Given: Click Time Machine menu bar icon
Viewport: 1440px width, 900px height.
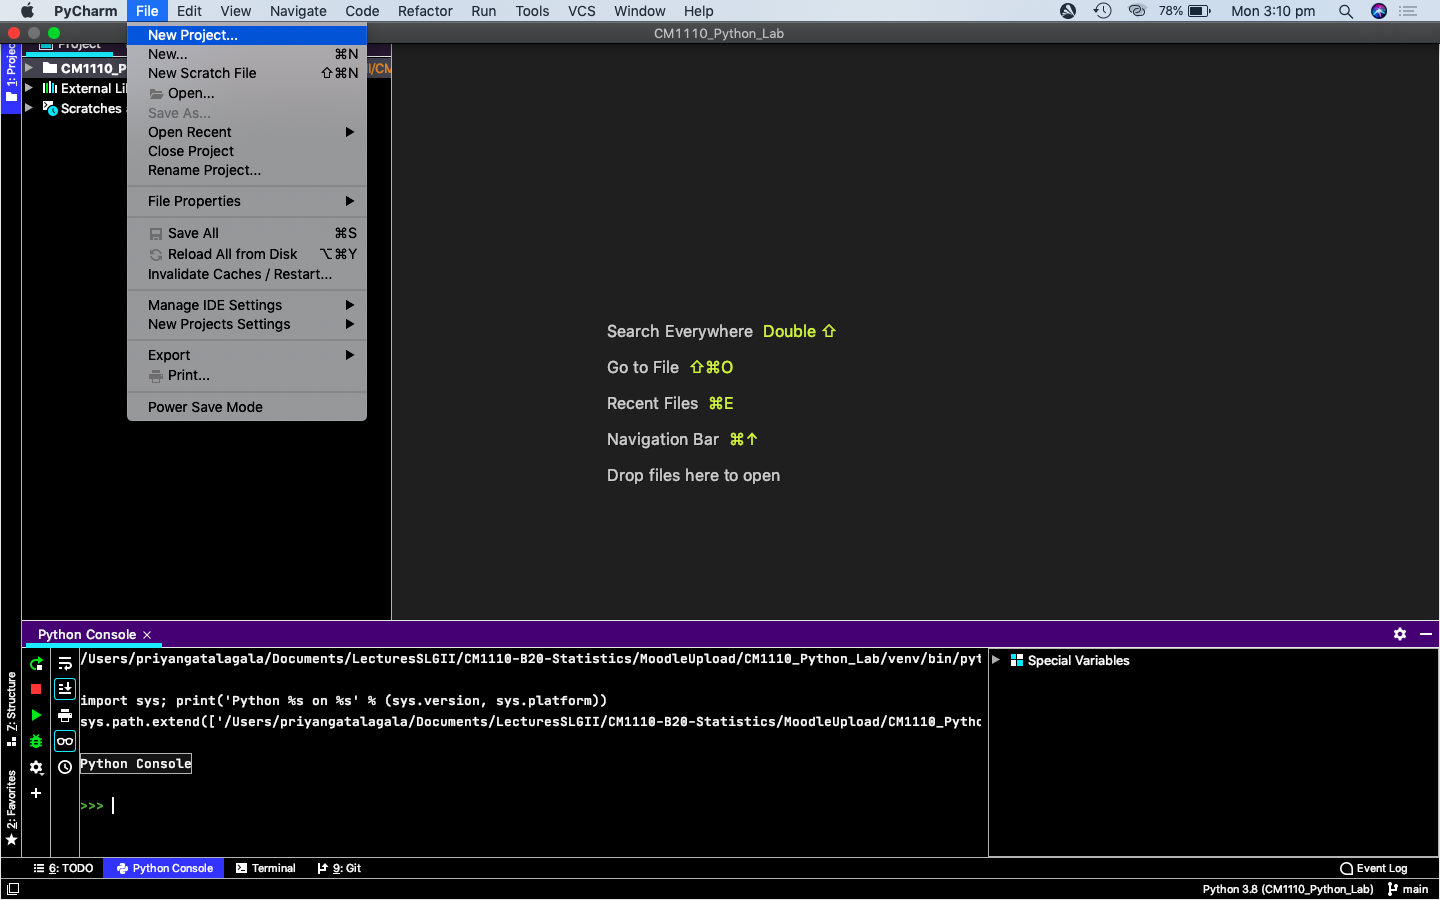Looking at the screenshot, I should click(1102, 11).
